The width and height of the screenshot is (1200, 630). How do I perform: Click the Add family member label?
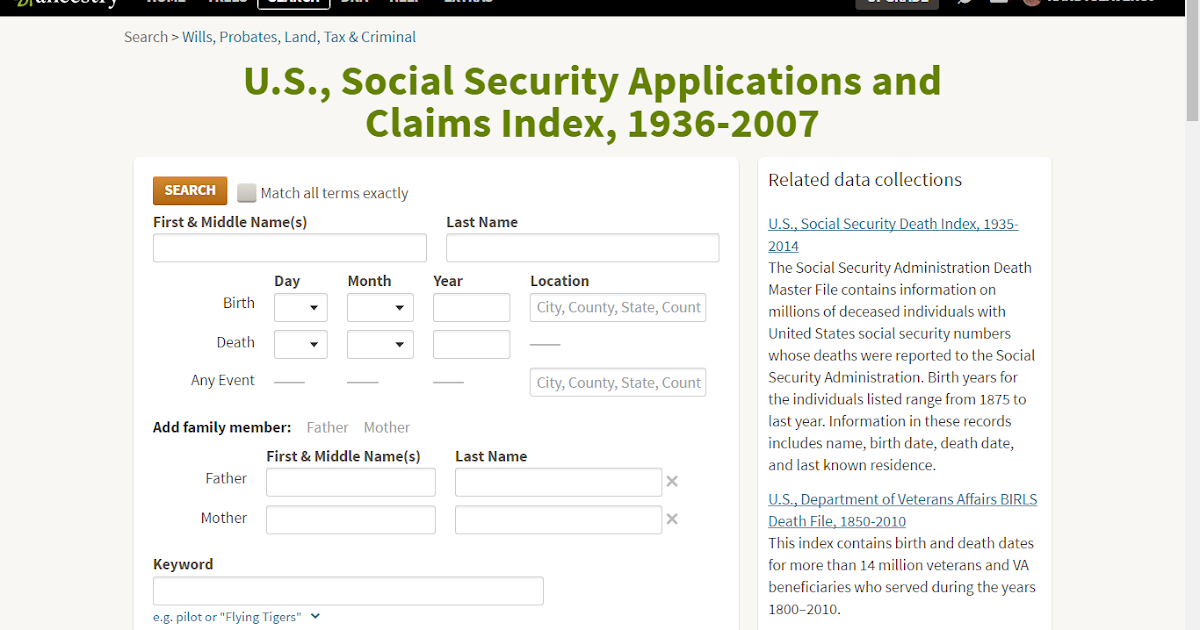222,427
